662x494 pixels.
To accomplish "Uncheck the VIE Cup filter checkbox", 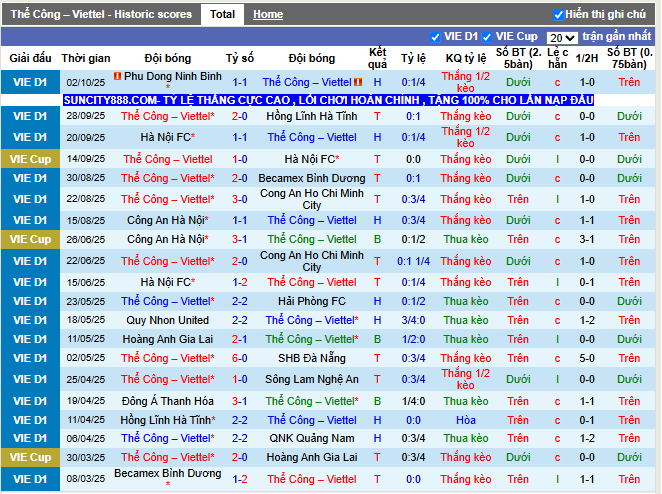I will [x=487, y=37].
